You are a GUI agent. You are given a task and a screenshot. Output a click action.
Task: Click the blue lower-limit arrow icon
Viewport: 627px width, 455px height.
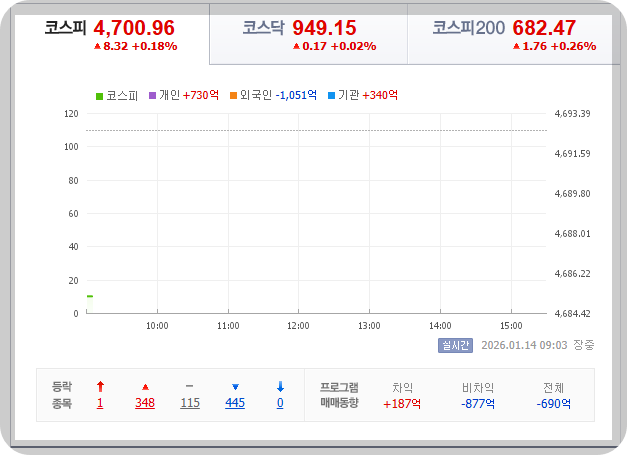[280, 387]
